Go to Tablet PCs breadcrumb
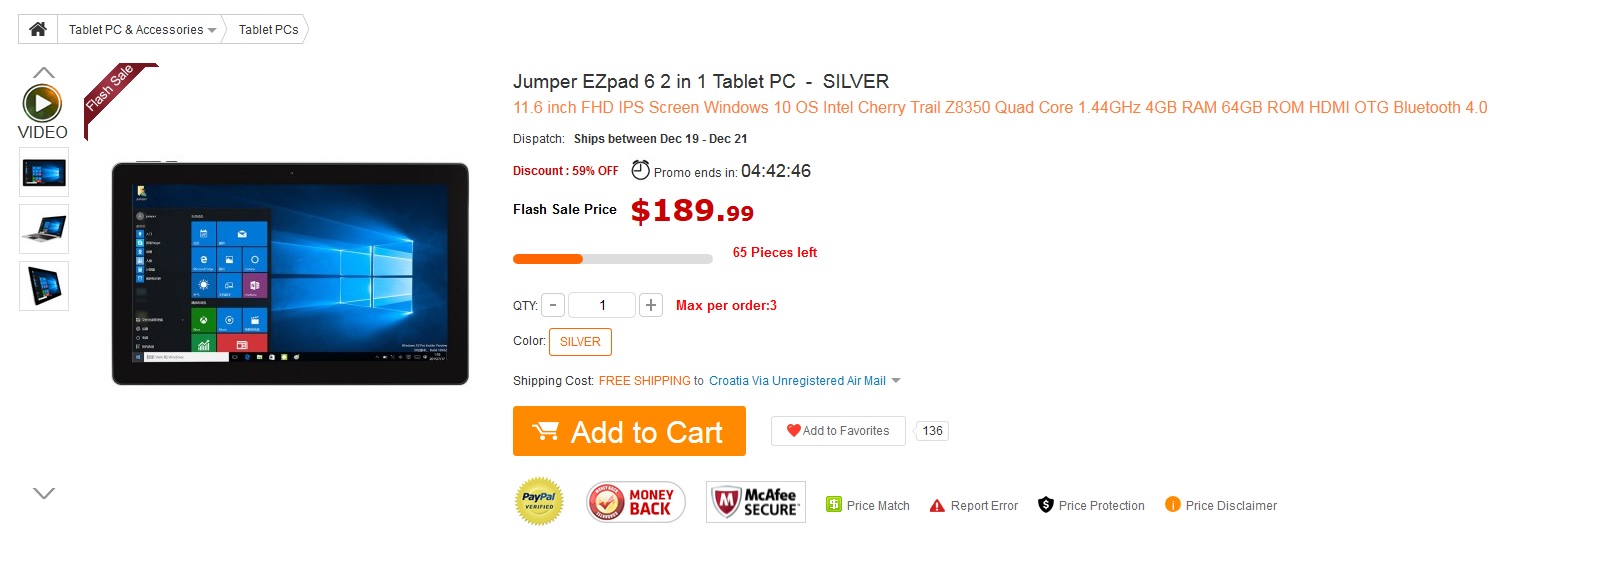This screenshot has width=1616, height=566. tap(268, 30)
